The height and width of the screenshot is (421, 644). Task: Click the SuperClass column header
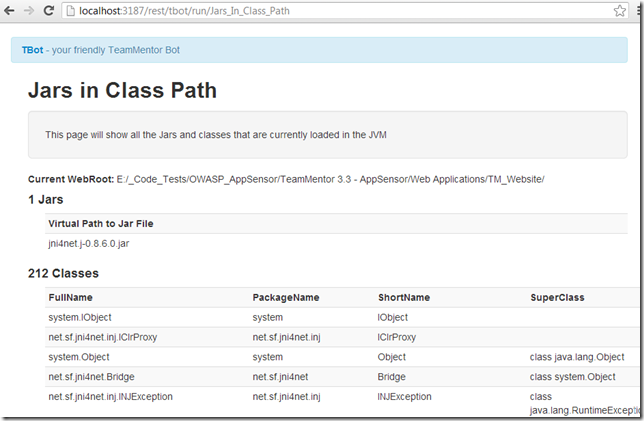coord(557,297)
